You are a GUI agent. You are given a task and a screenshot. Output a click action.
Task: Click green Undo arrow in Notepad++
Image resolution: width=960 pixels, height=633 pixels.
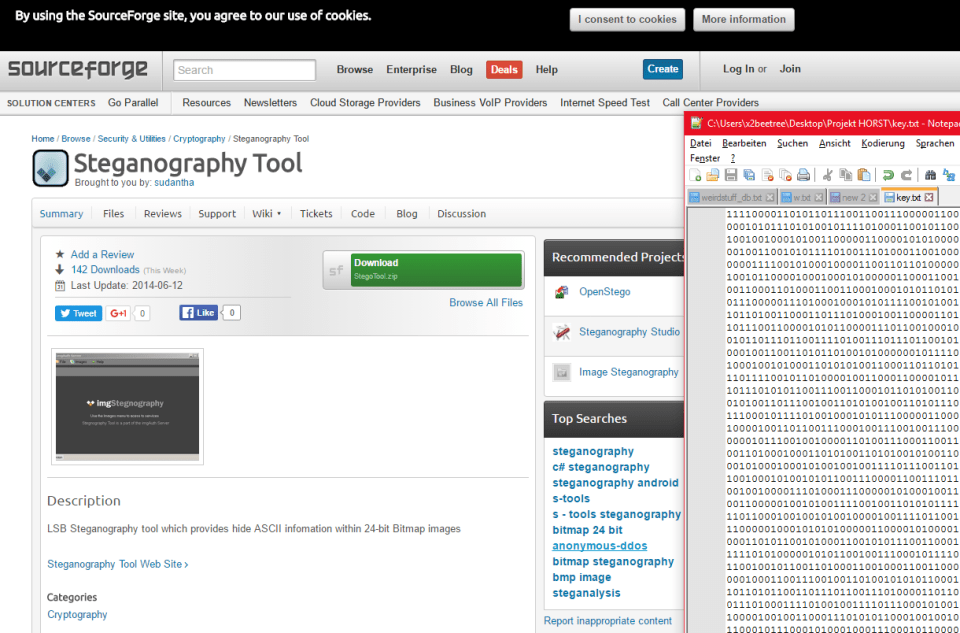point(888,175)
